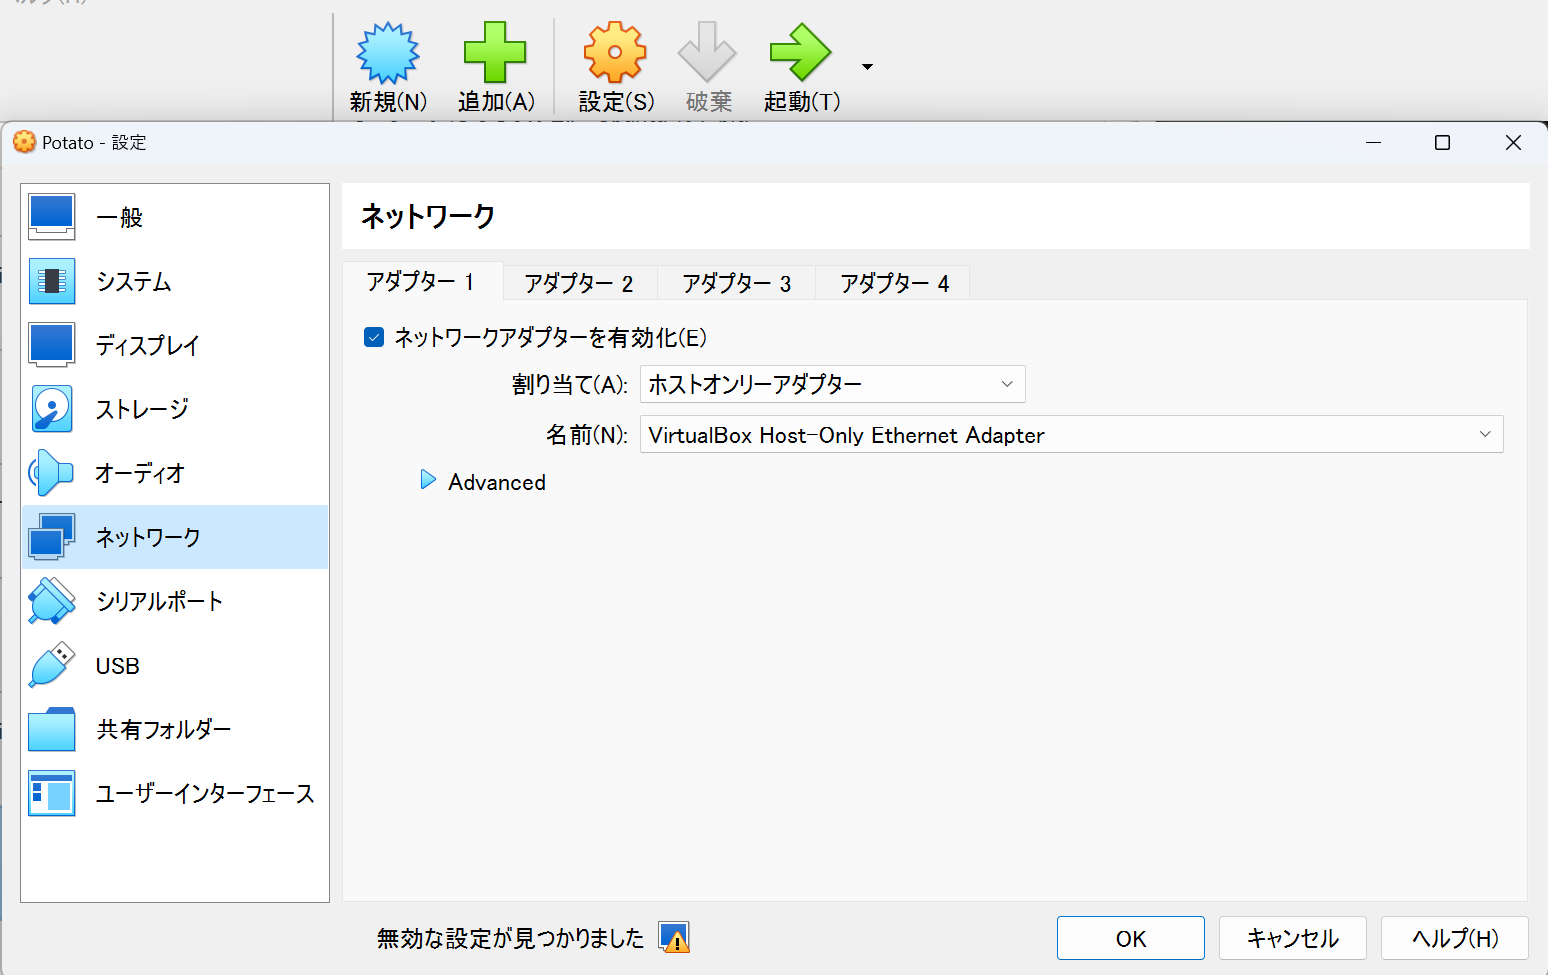Viewport: 1548px width, 975px height.
Task: Click the 無効な設定が見つかりました message
Action: [510, 938]
